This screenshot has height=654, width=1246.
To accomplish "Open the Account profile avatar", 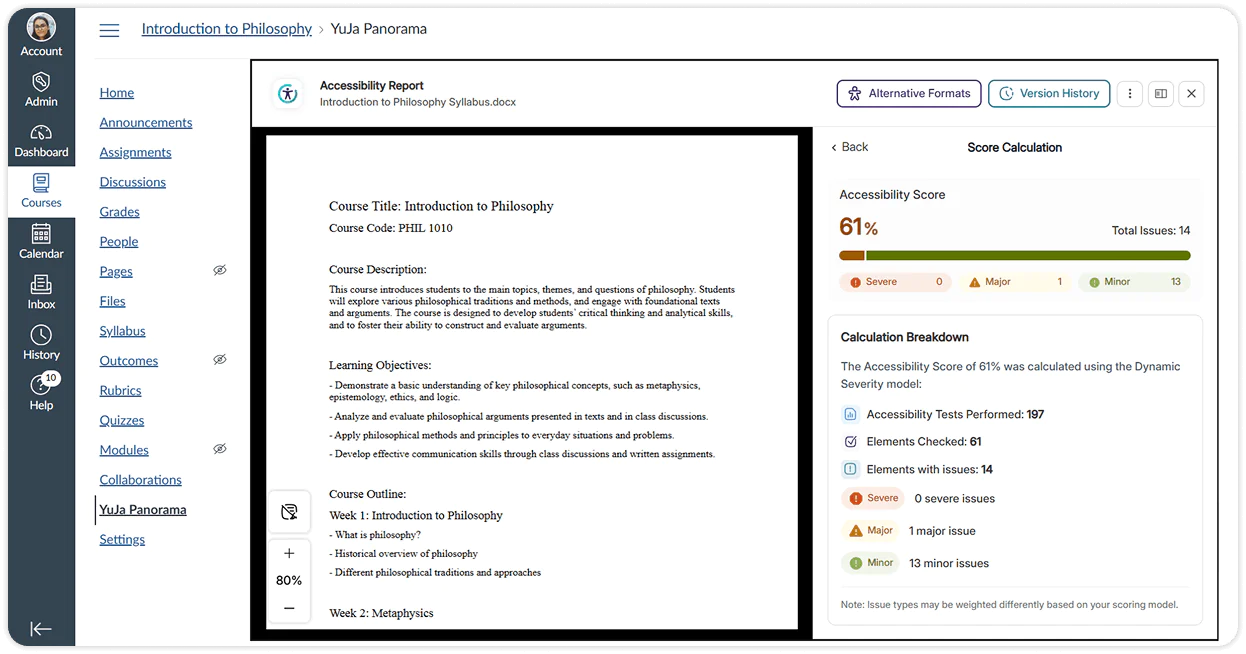I will [x=41, y=27].
